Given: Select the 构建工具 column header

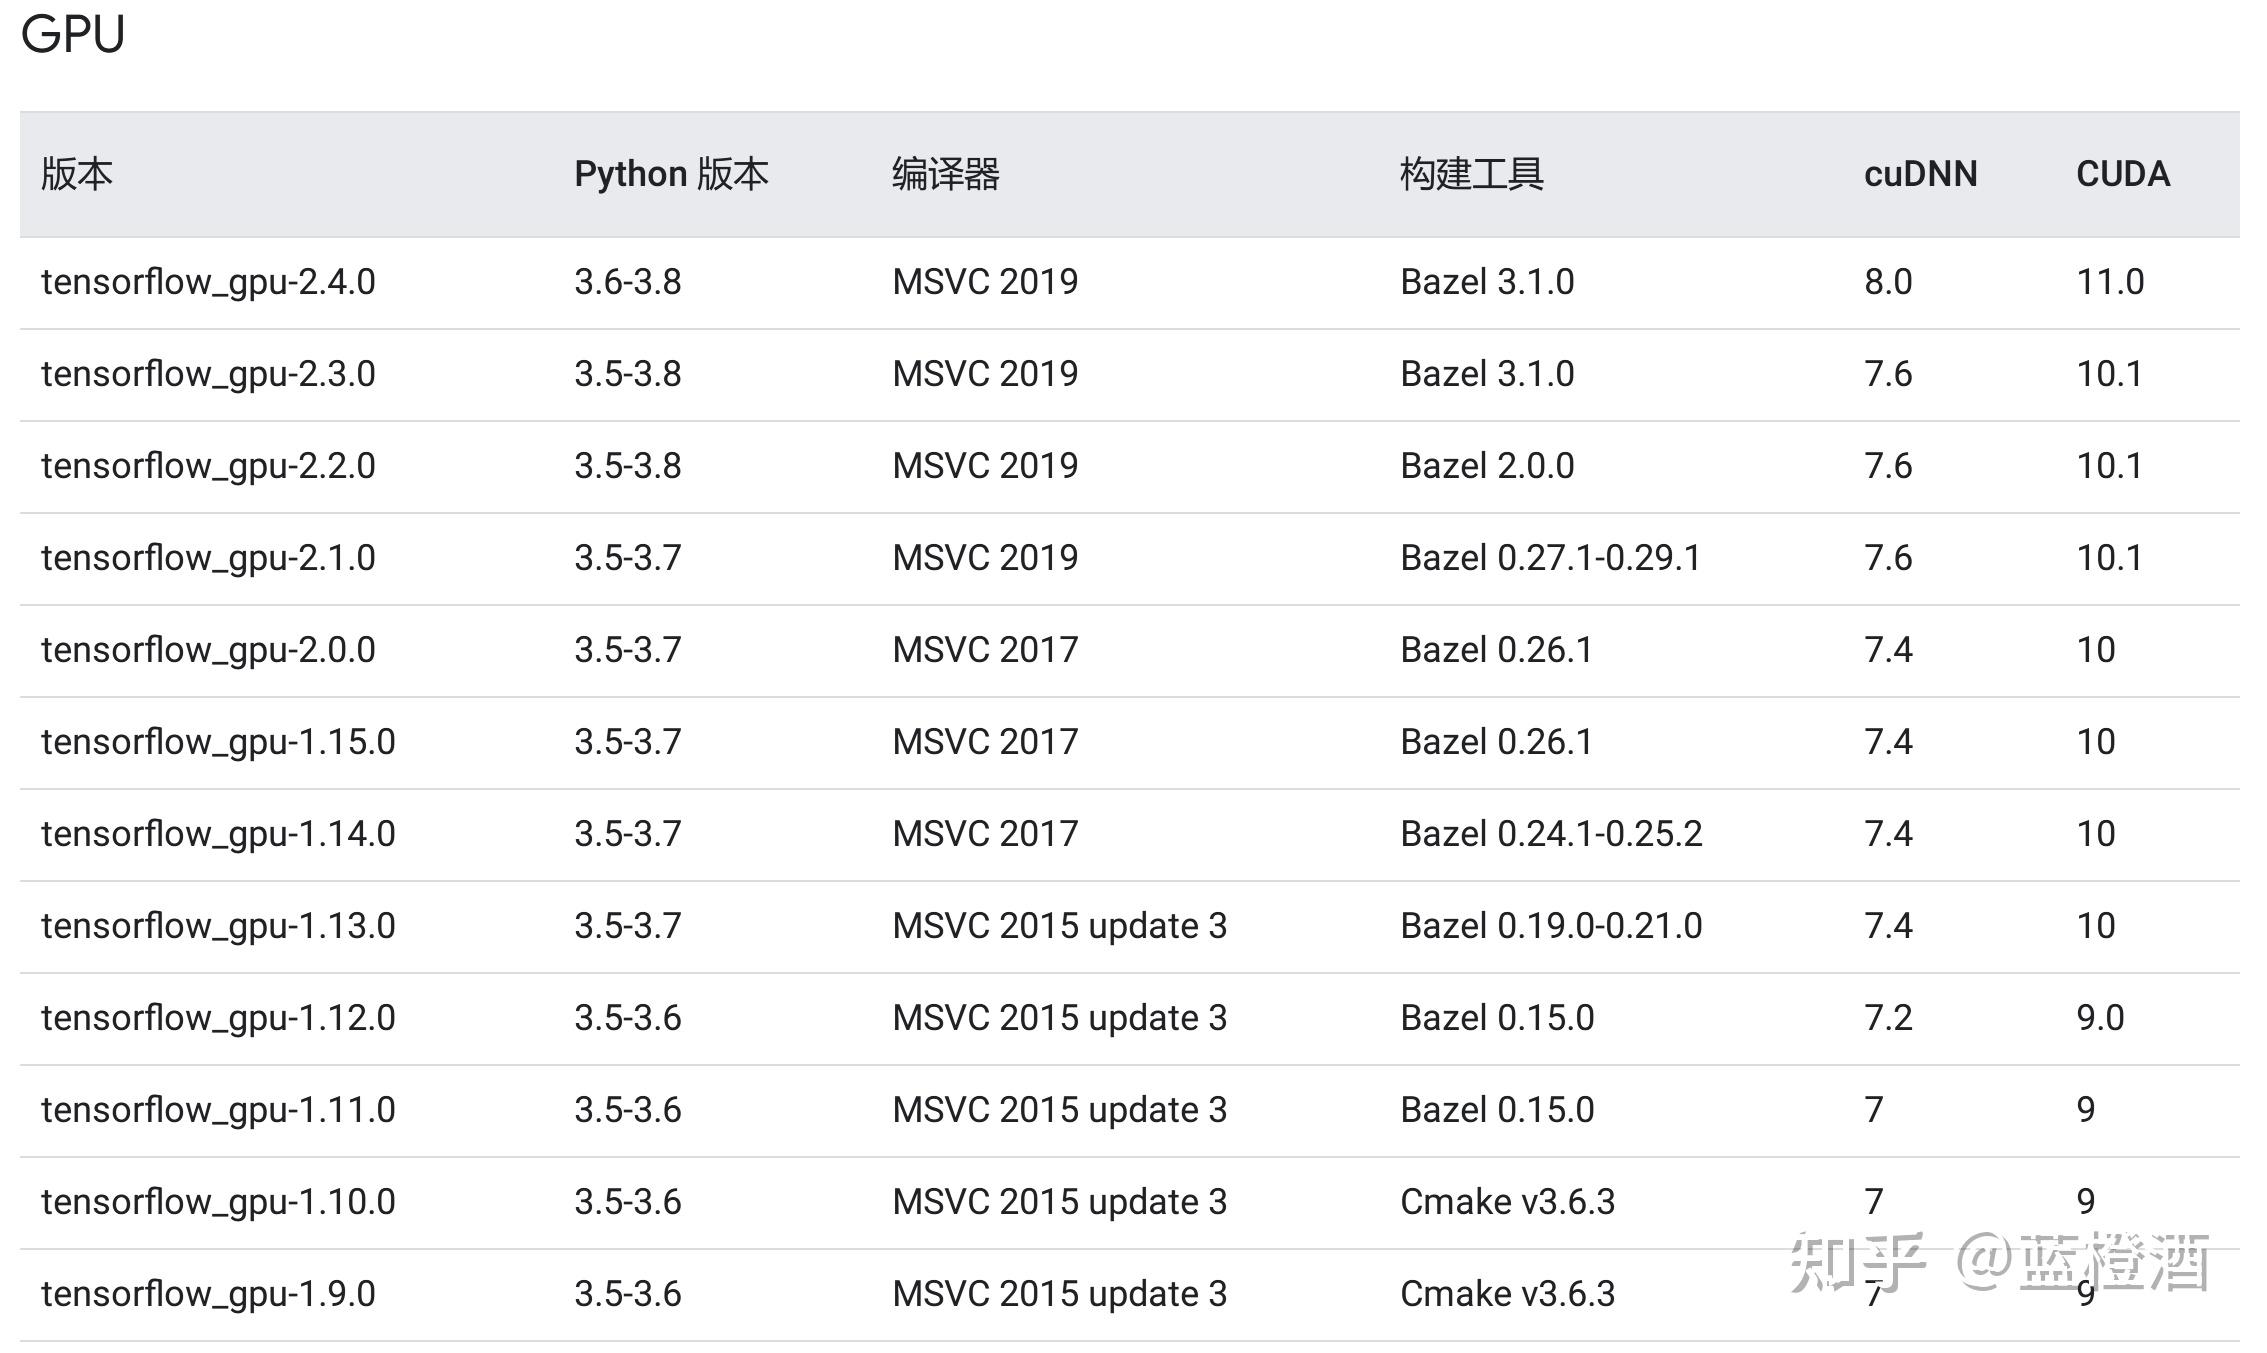Looking at the screenshot, I should click(1472, 174).
